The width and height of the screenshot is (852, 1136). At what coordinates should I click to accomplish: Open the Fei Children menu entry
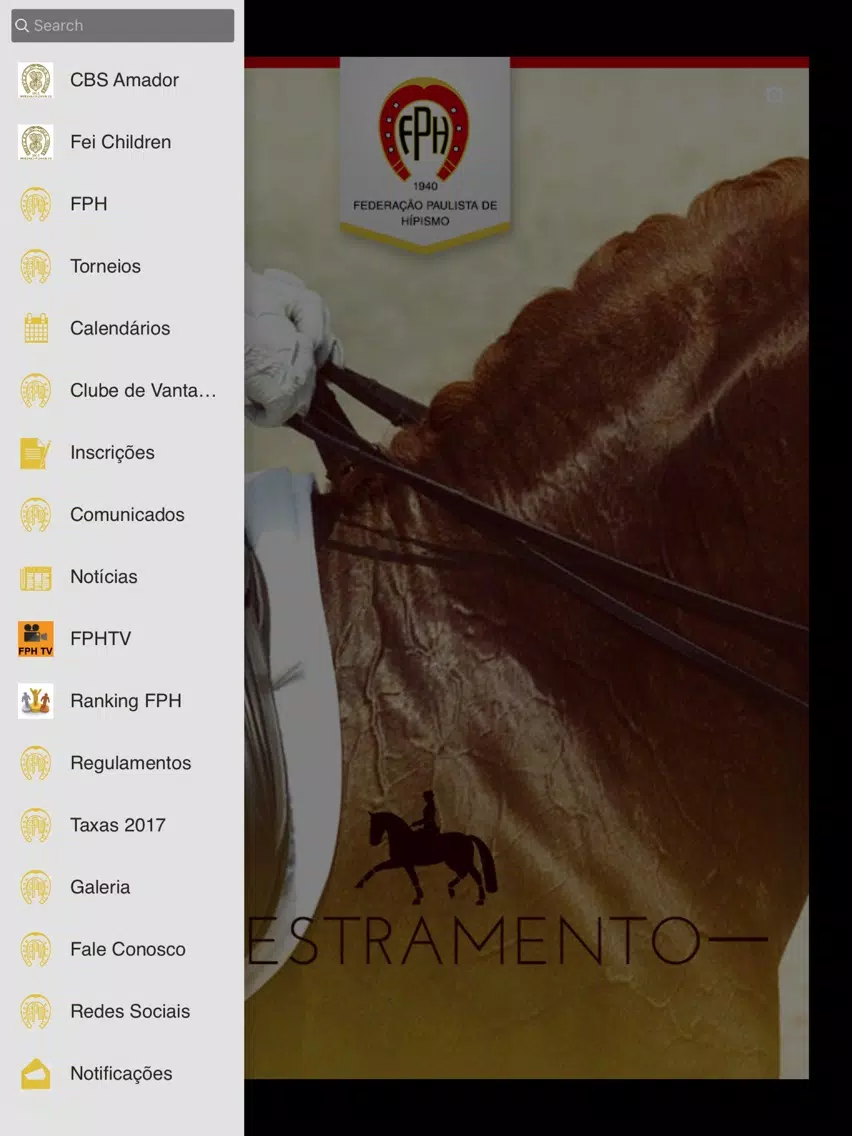(120, 142)
